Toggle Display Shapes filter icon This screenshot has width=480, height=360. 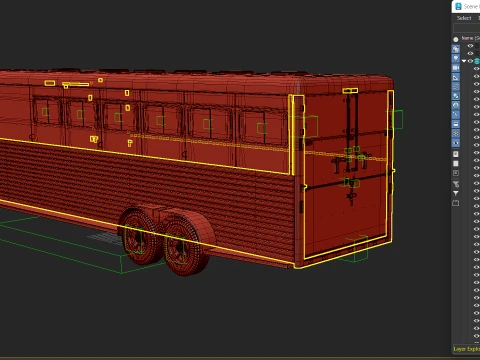(x=456, y=49)
